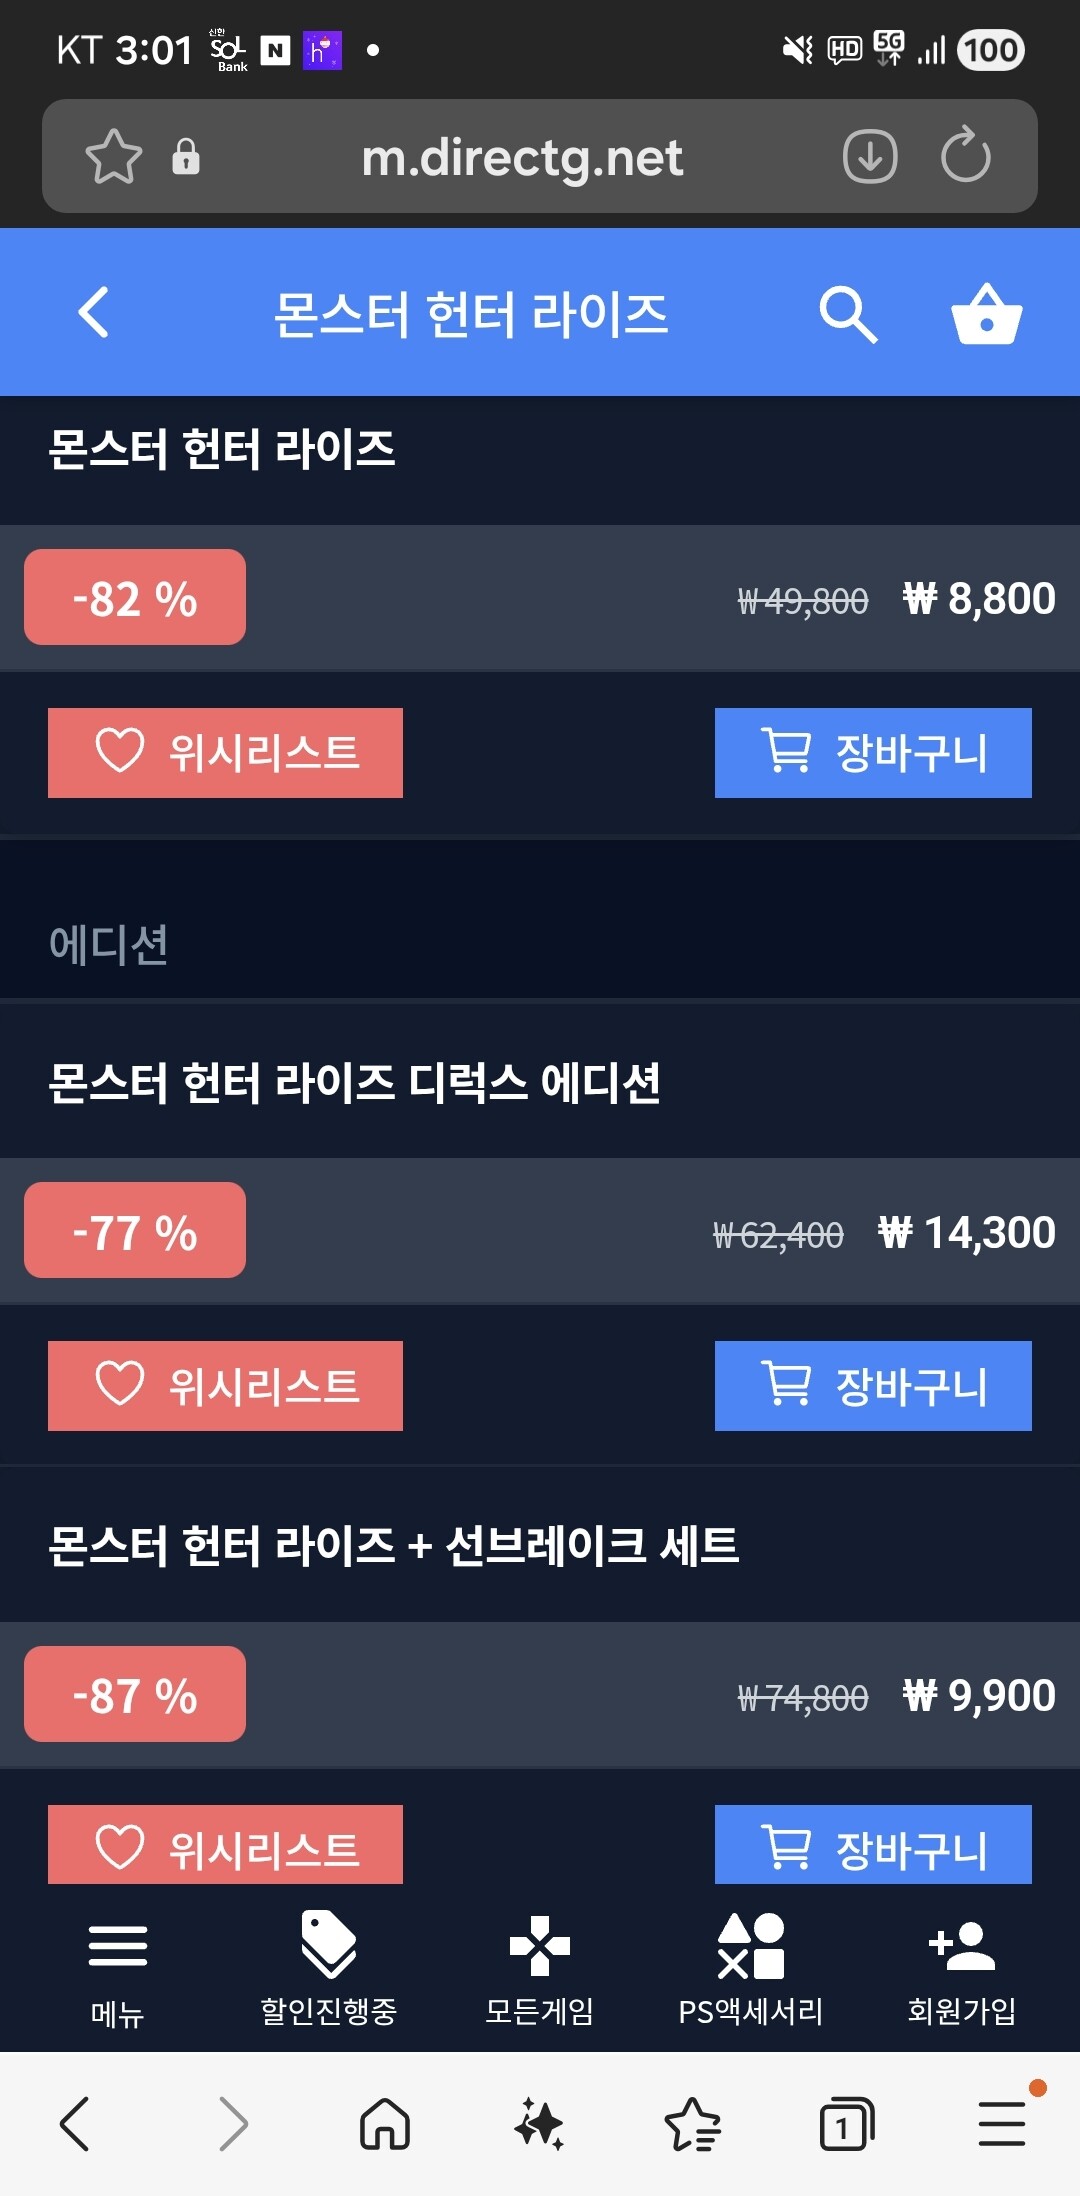Go back using the blue header arrow
This screenshot has height=2196, width=1080.
tap(94, 313)
